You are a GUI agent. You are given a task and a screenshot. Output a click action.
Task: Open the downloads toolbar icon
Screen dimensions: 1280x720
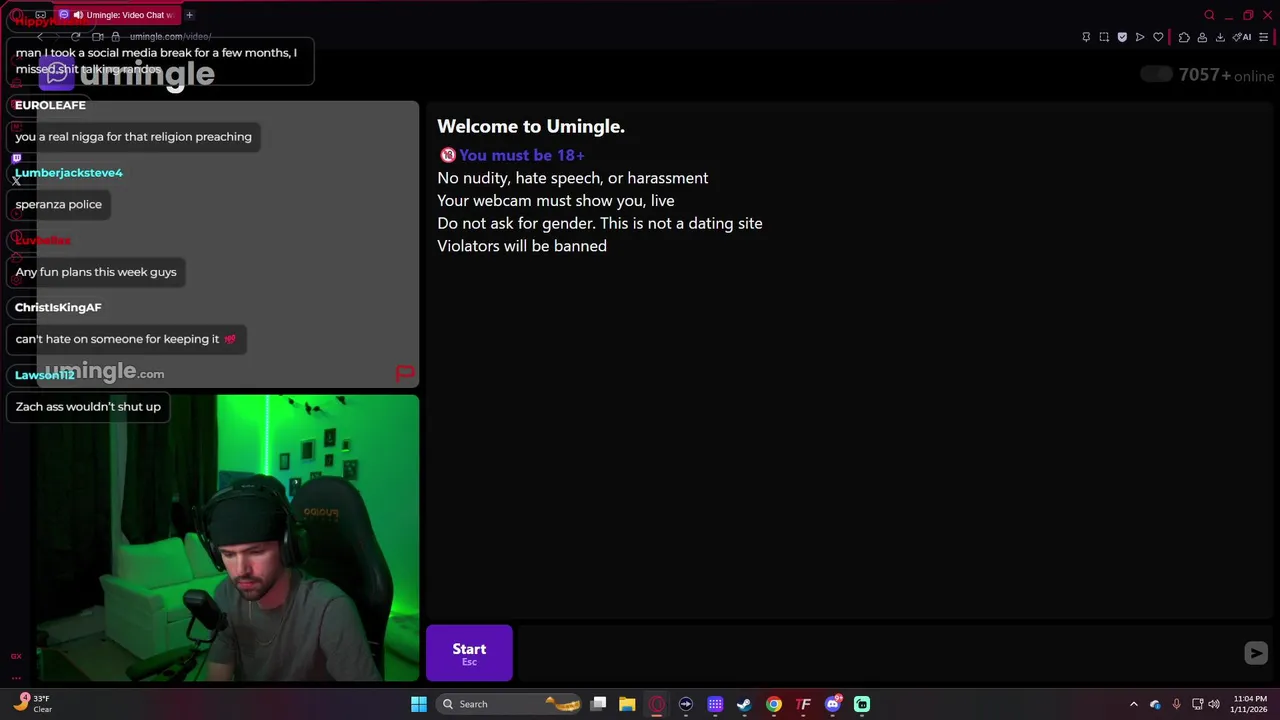point(1220,37)
